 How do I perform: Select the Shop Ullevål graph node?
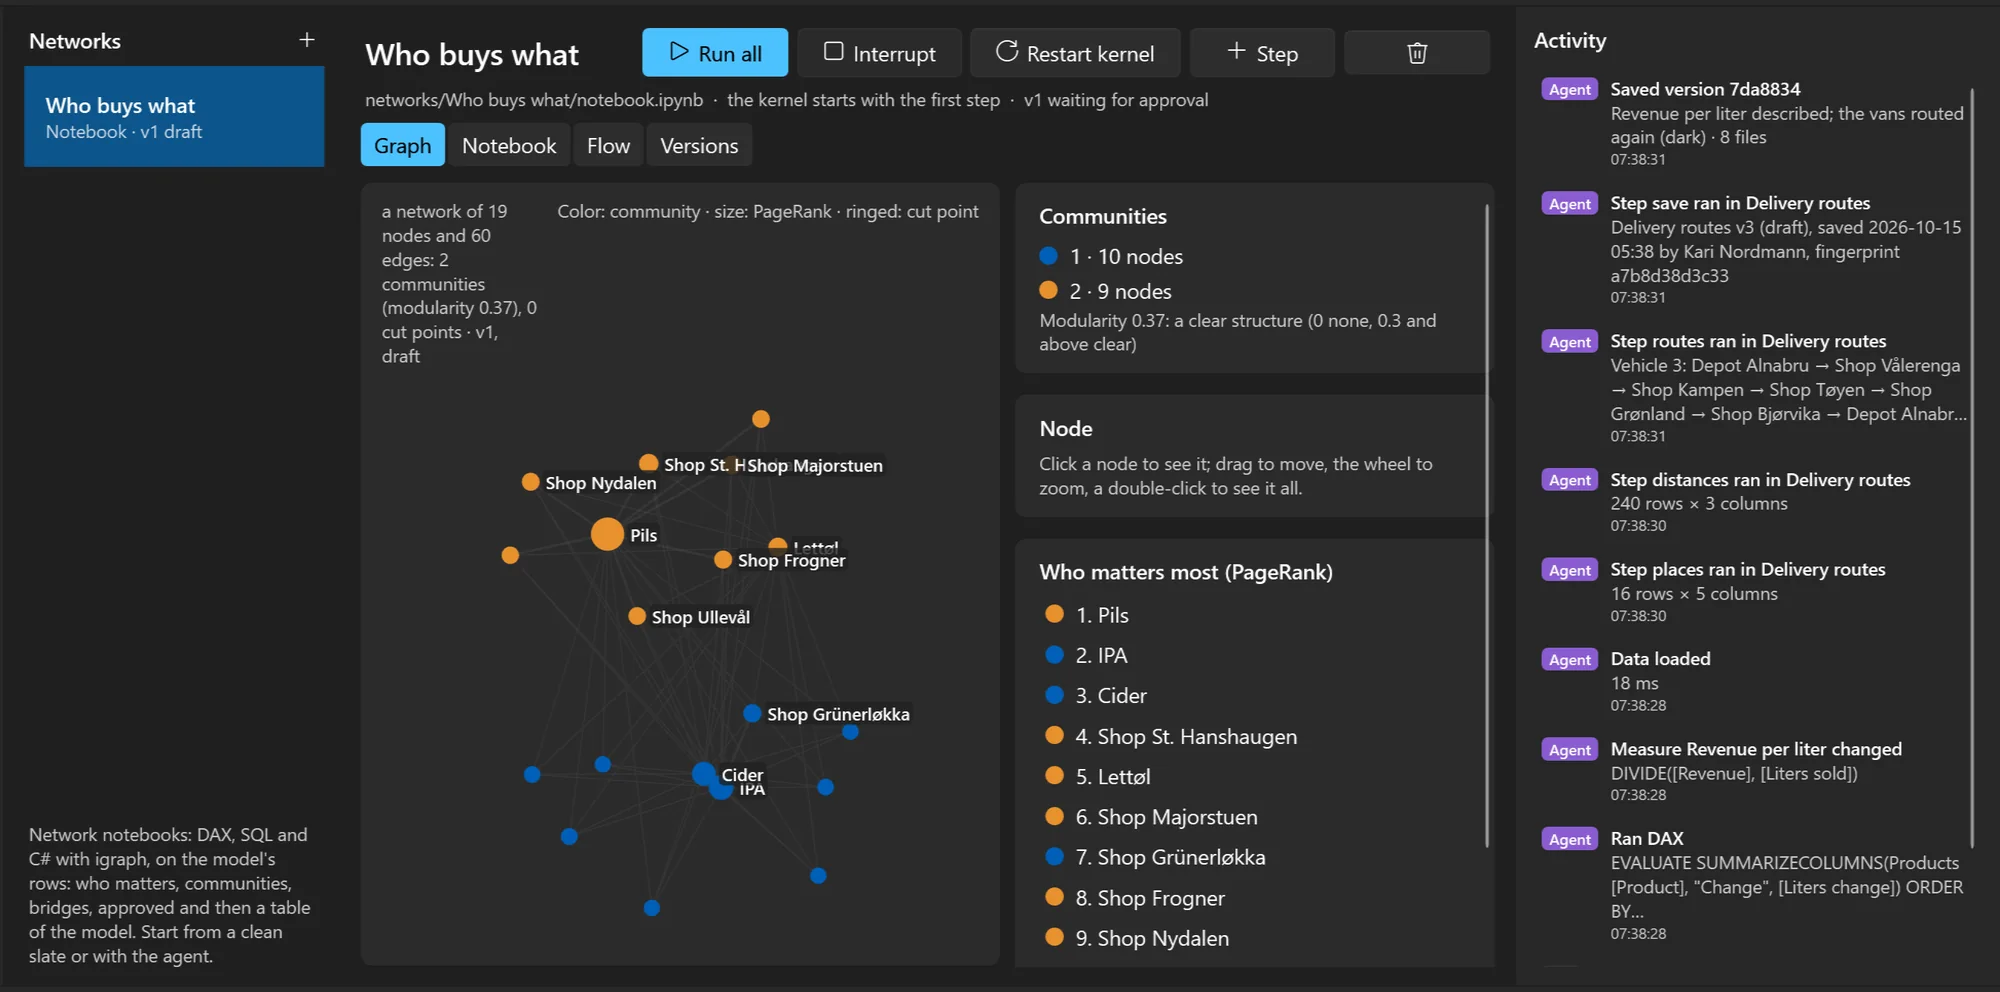(637, 616)
